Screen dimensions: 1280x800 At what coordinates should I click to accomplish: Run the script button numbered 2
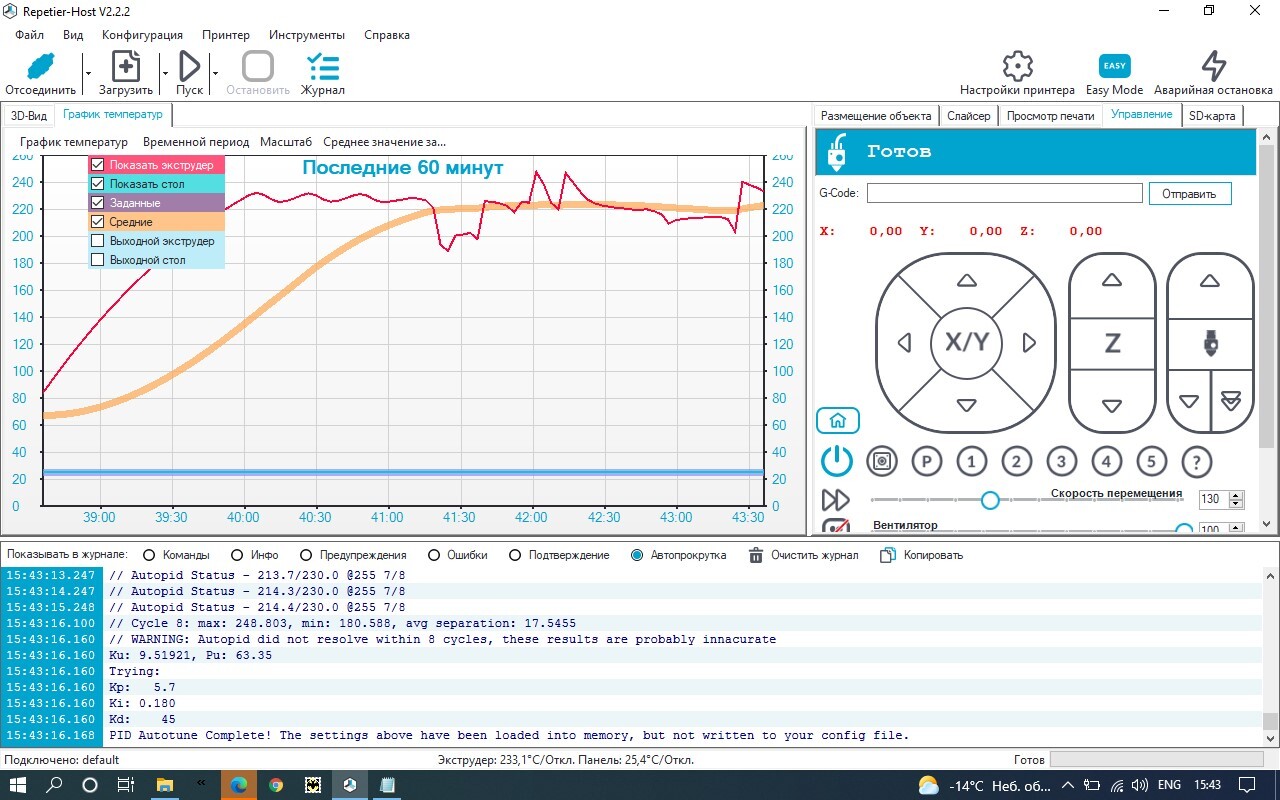pos(1016,461)
